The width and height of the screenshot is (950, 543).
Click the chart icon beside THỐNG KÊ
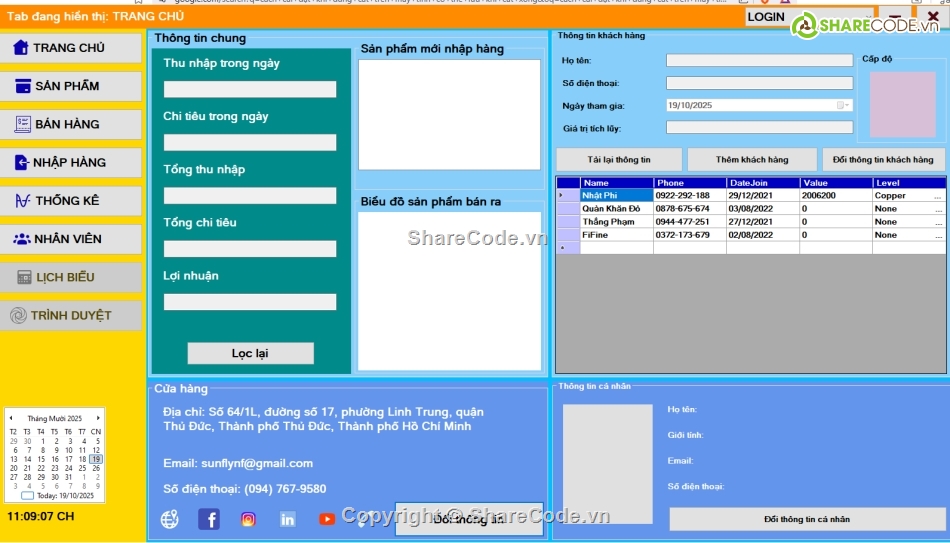pos(22,201)
